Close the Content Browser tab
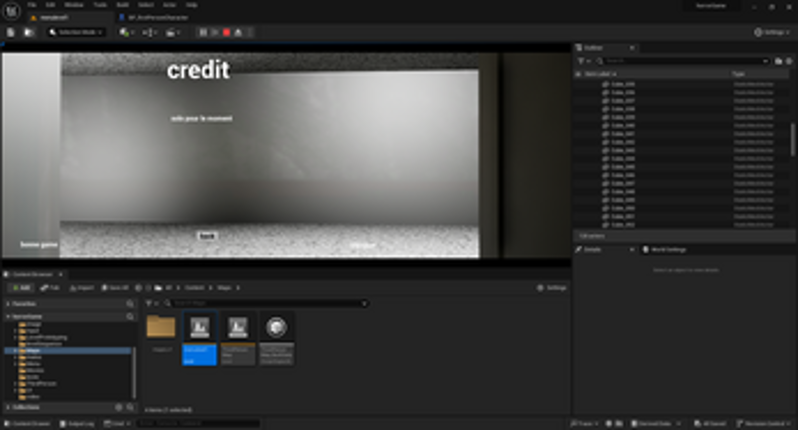Viewport: 798px width, 430px height. 61,274
